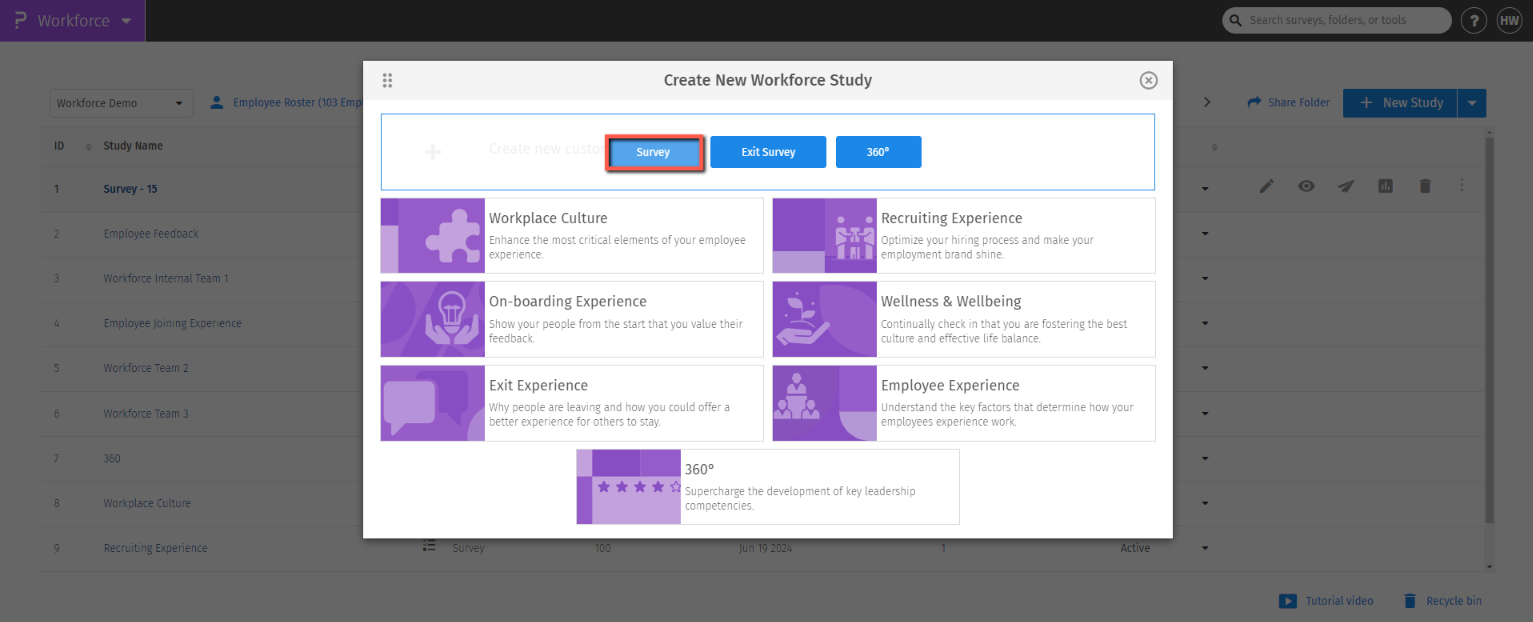
Task: Select the Exit Survey study type
Action: click(x=768, y=152)
